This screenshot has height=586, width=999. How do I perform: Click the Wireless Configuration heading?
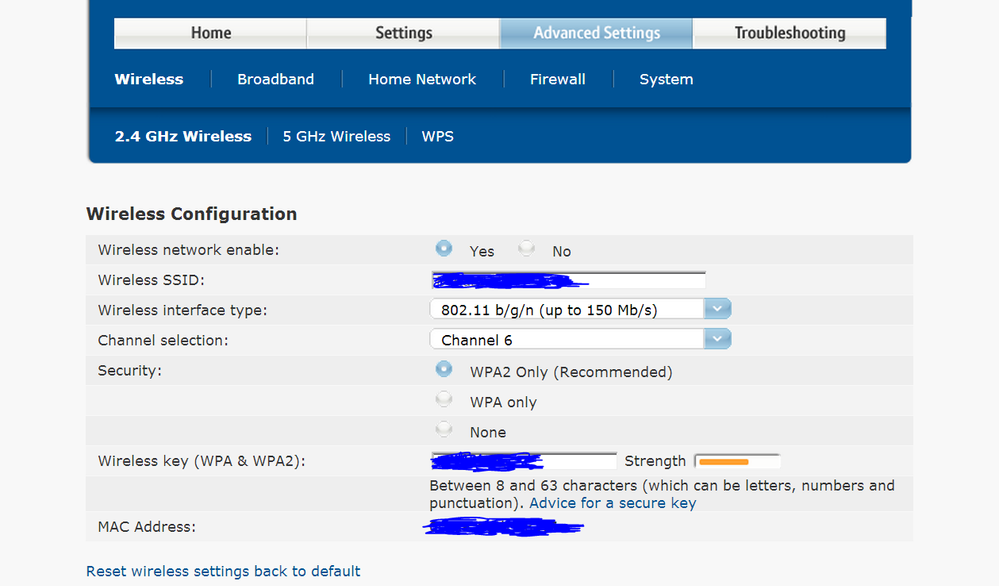coord(191,214)
